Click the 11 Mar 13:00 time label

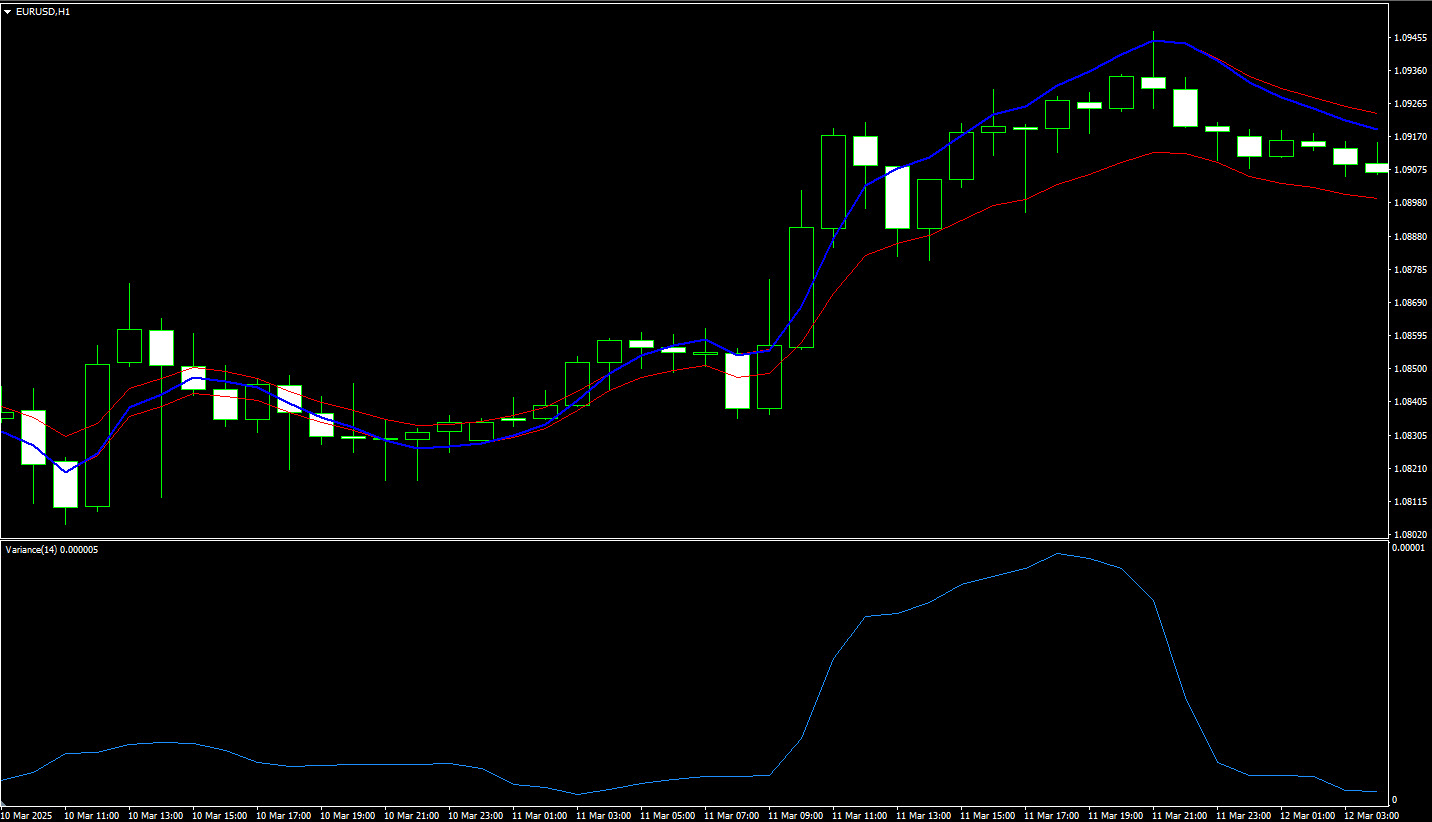[x=924, y=816]
